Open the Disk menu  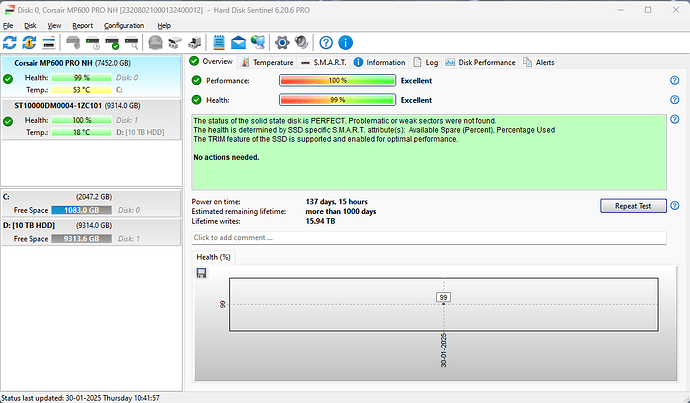(x=30, y=25)
